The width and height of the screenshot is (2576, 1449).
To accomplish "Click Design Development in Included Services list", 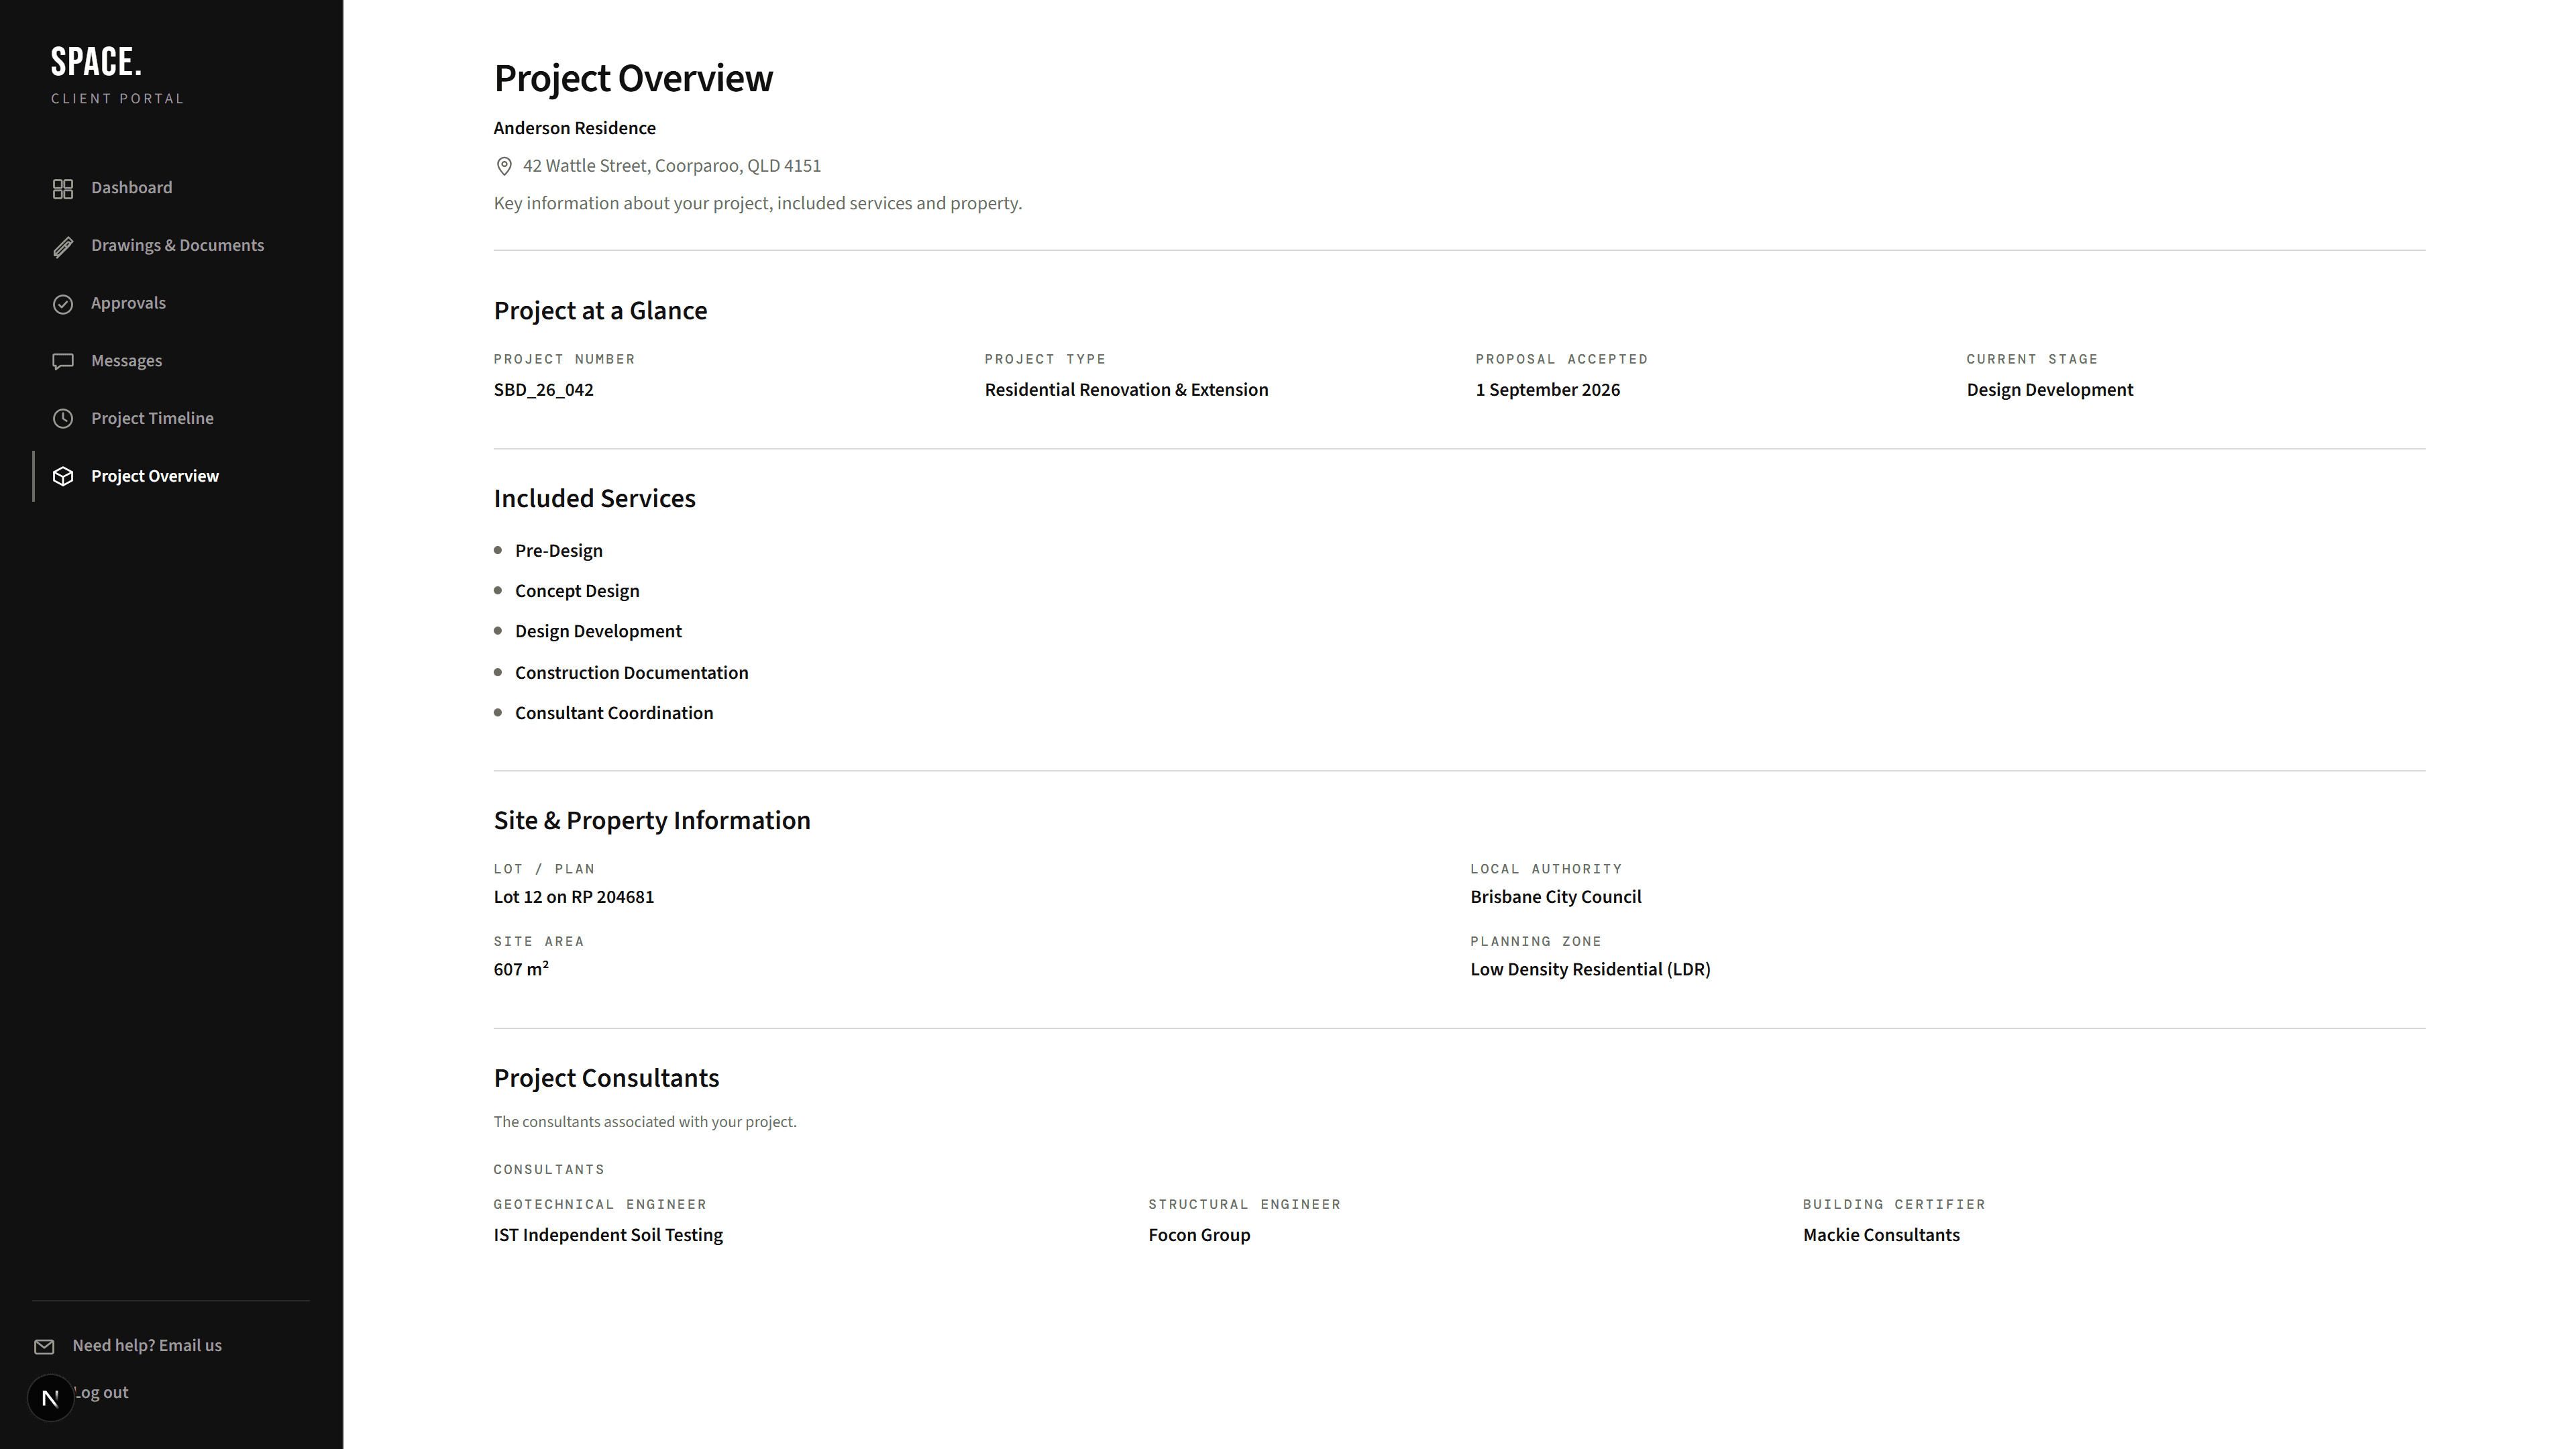I will pyautogui.click(x=598, y=631).
